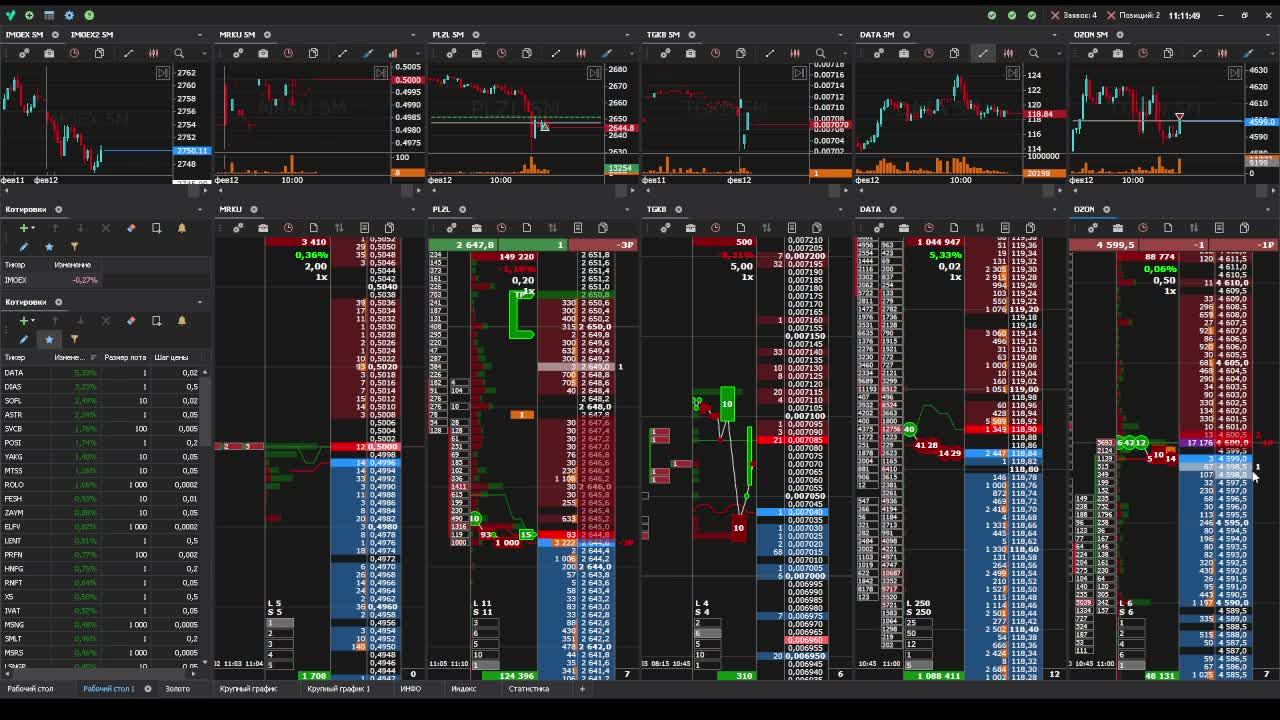Expand the lower Котировки panel menu arrow

click(x=200, y=302)
